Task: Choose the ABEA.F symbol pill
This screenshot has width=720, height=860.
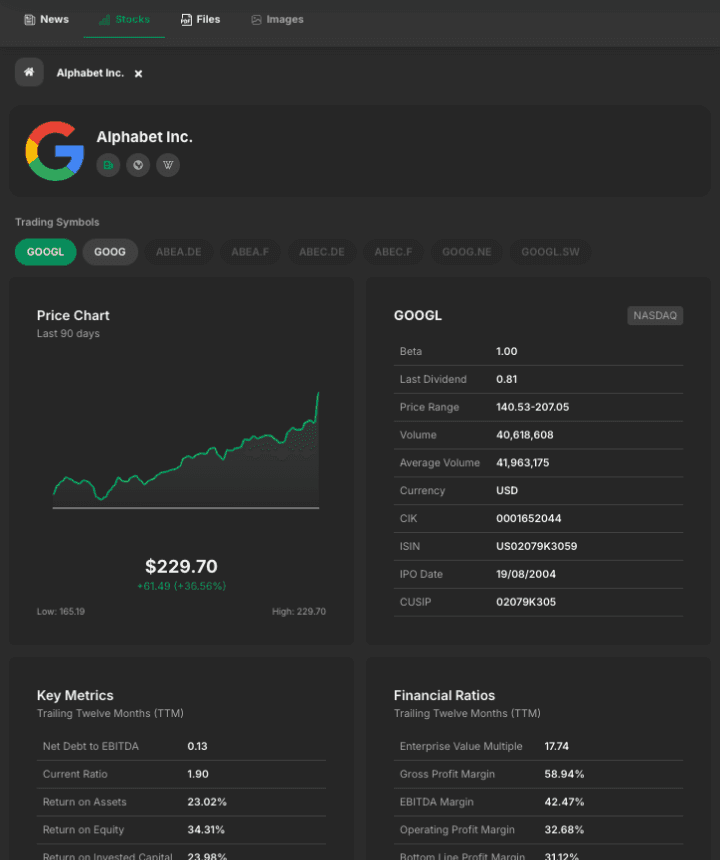Action: 250,252
